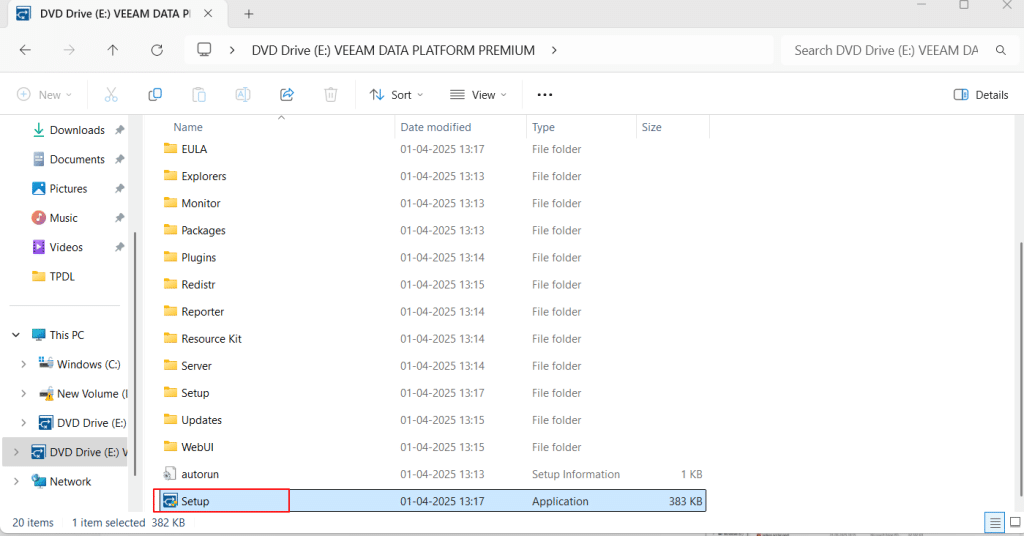The height and width of the screenshot is (536, 1024).
Task: Add a new tab with plus icon
Action: pos(249,14)
